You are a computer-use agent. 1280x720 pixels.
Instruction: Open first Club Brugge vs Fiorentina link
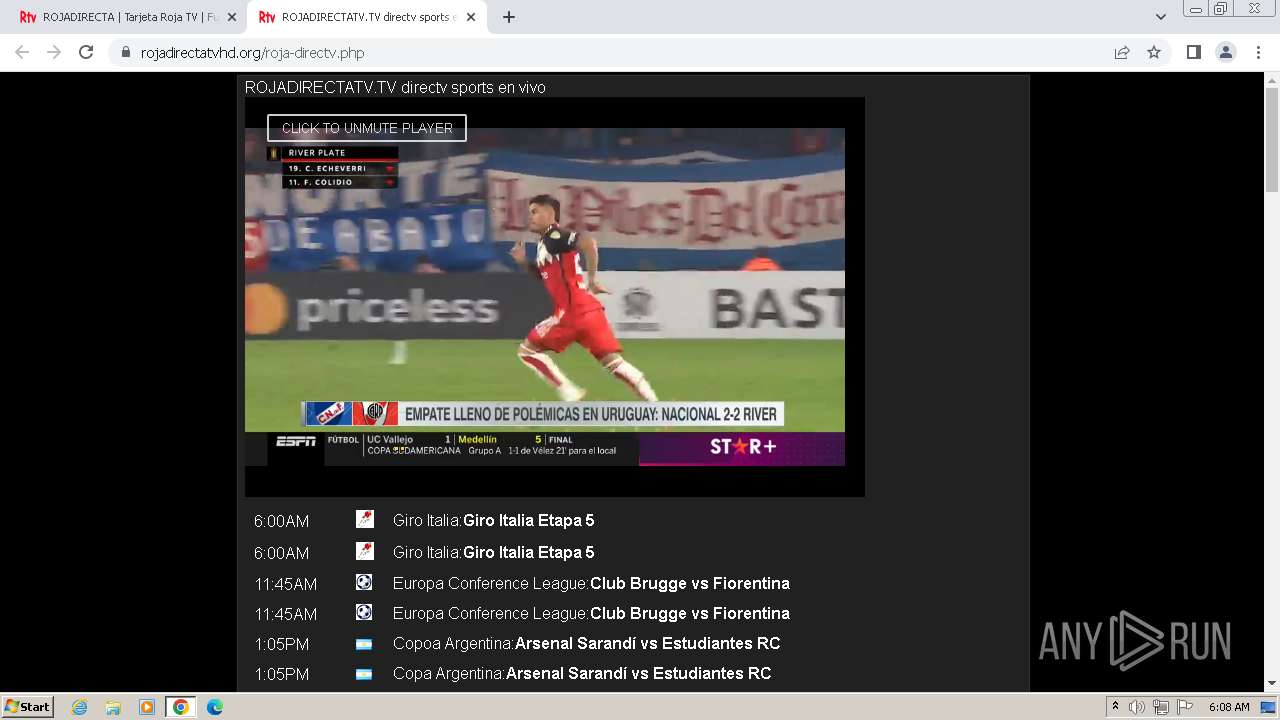pos(690,583)
